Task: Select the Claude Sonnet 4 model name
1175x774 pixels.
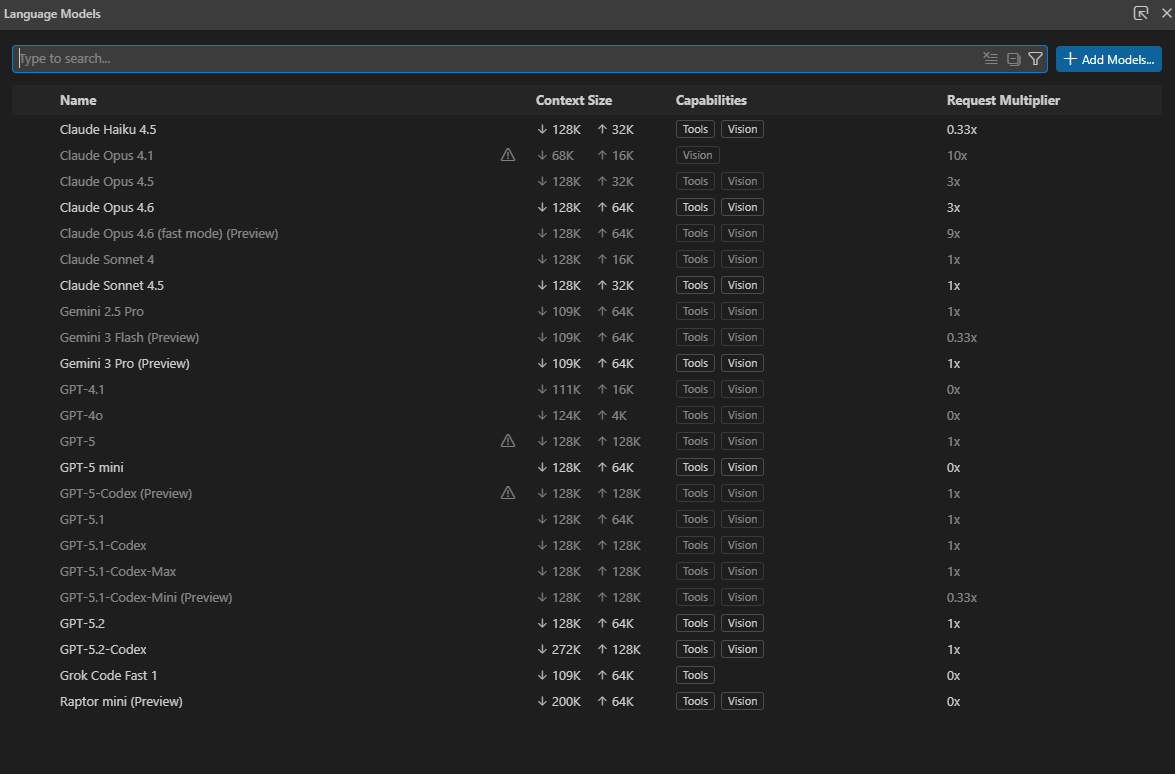Action: [x=106, y=259]
